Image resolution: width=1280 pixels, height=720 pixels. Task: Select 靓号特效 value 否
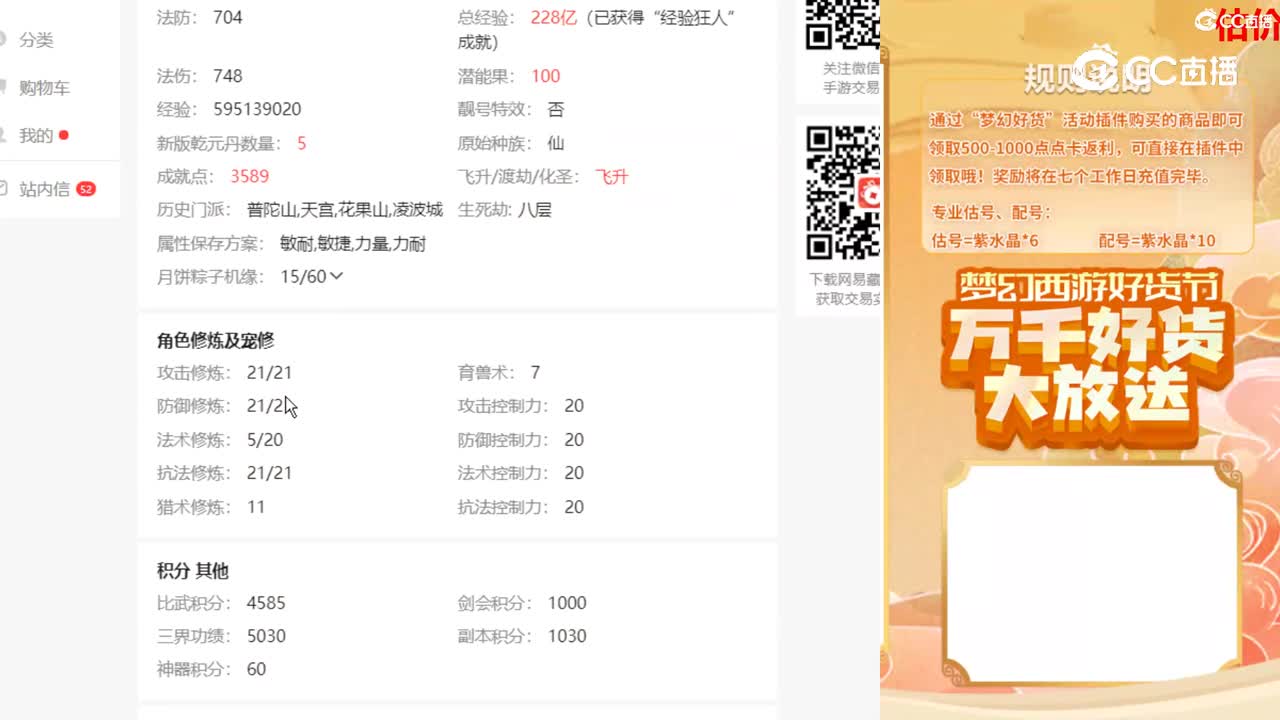coord(556,109)
